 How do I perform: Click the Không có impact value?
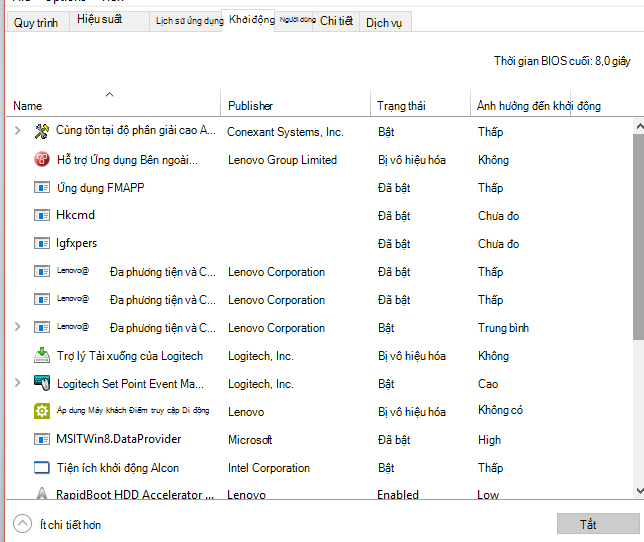(x=500, y=410)
